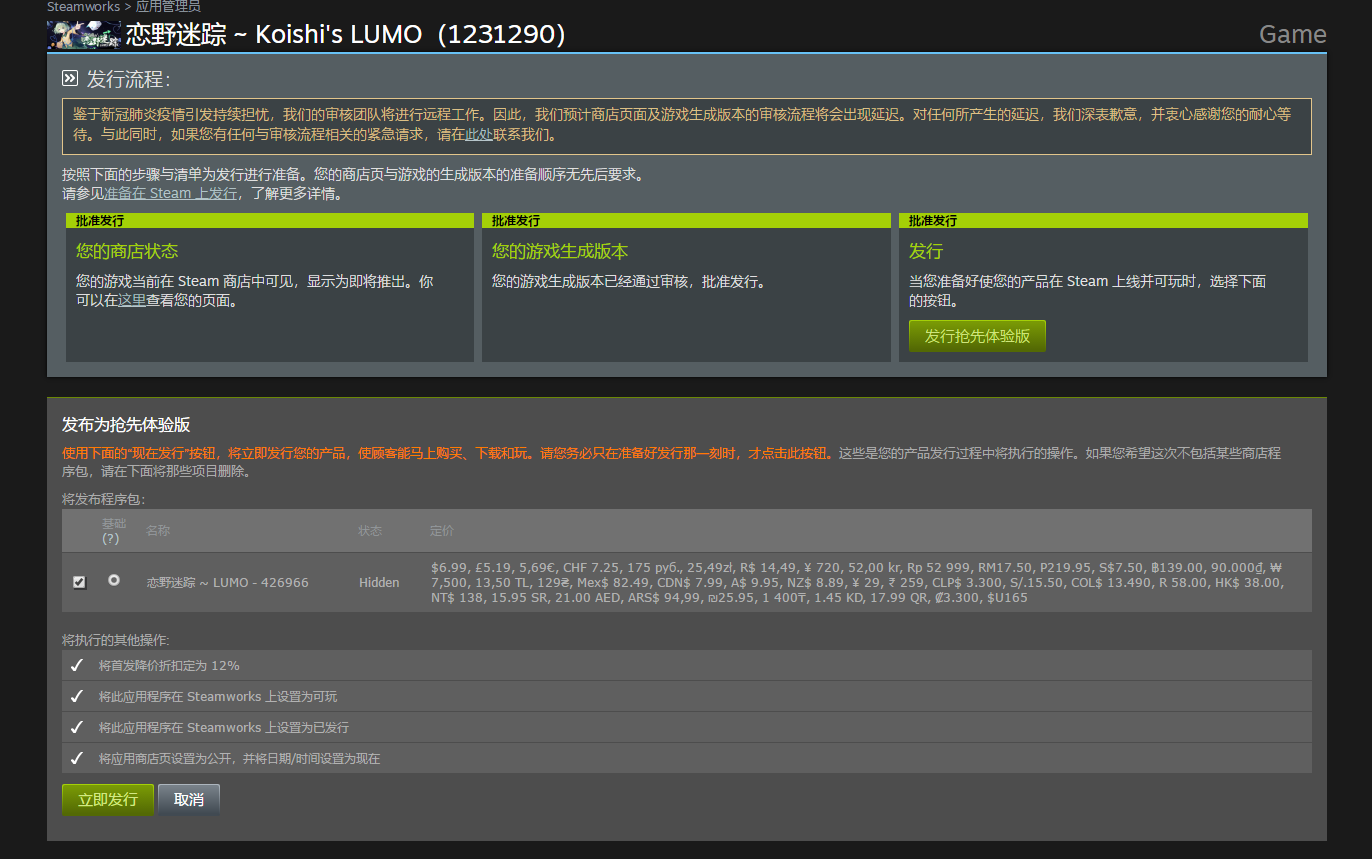1372x859 pixels.
Task: Select the base package radio button
Action: pos(114,579)
